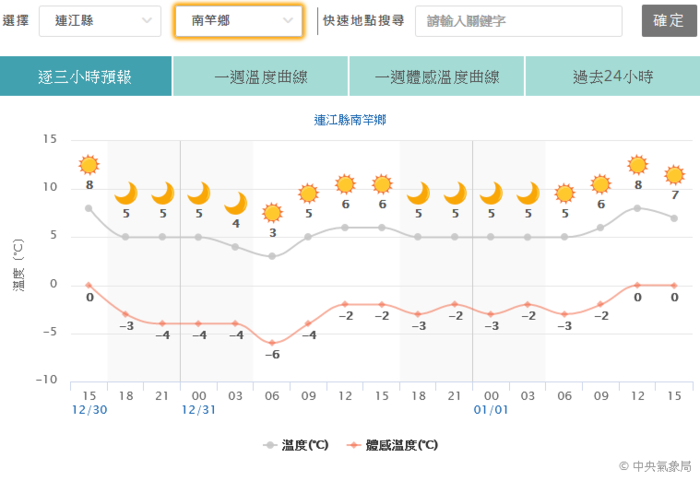Click the moon icon at 12/30 18:00
Image resolution: width=700 pixels, height=481 pixels.
tap(126, 193)
